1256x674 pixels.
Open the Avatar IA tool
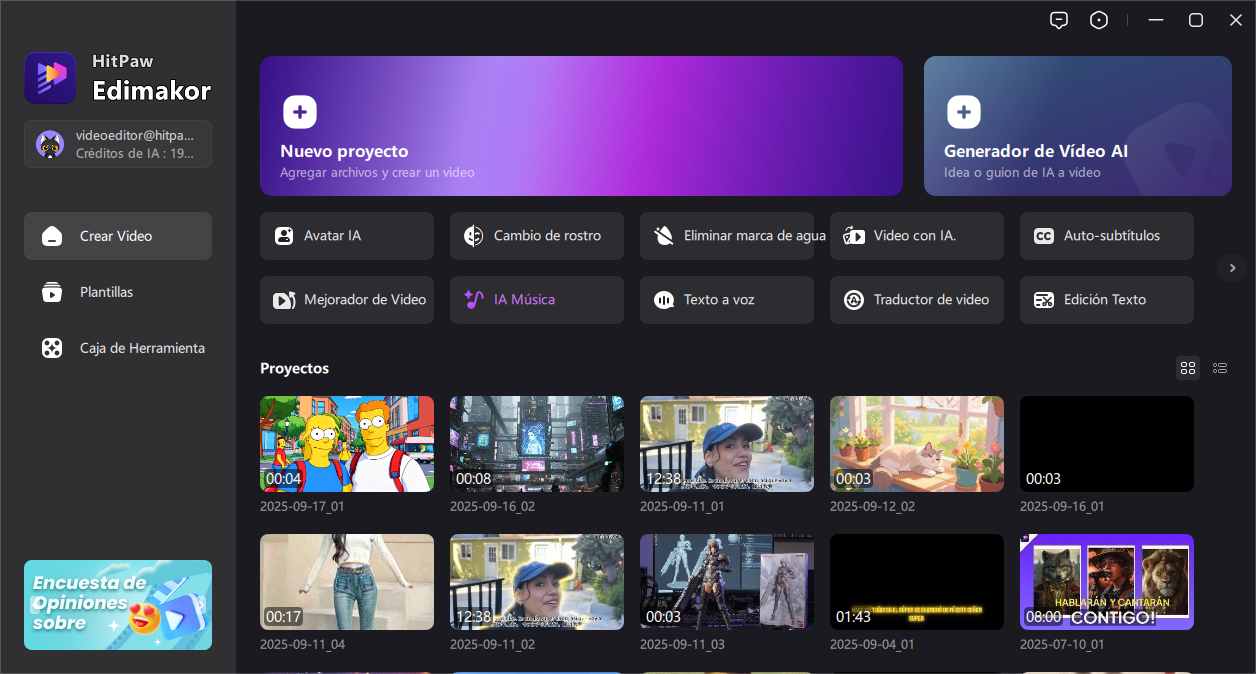tap(346, 236)
